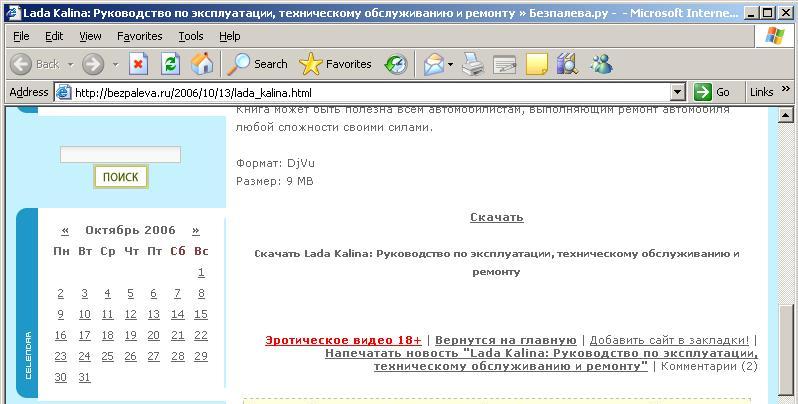Open the Tools menu
Image resolution: width=798 pixels, height=404 pixels.
point(190,36)
